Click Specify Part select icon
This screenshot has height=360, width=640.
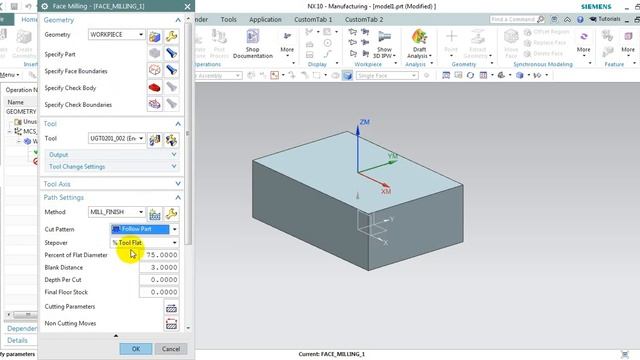155,53
